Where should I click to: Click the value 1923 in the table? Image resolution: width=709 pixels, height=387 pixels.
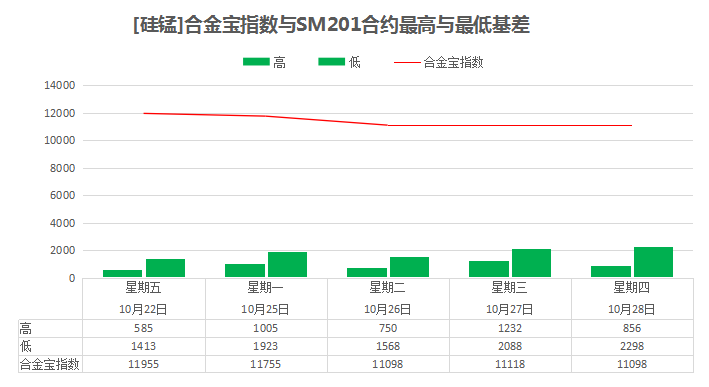pyautogui.click(x=265, y=346)
